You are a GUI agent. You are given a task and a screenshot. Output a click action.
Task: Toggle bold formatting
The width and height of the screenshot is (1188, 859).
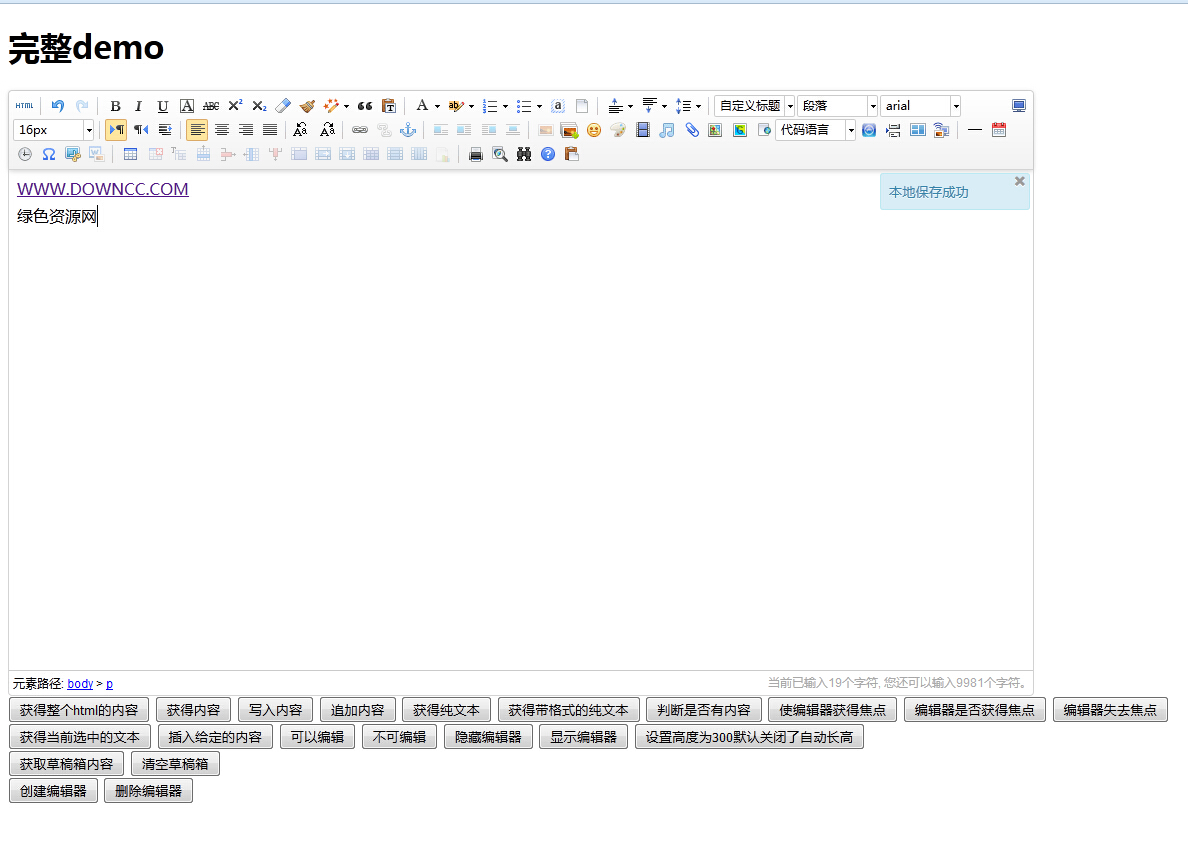click(x=115, y=106)
